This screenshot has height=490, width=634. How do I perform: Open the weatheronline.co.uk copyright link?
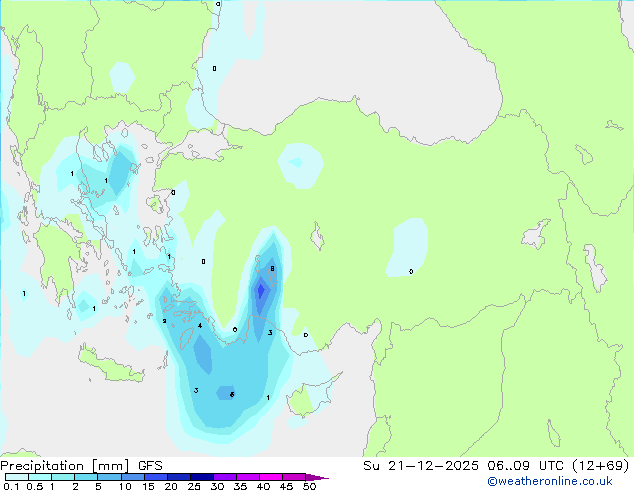click(x=549, y=481)
